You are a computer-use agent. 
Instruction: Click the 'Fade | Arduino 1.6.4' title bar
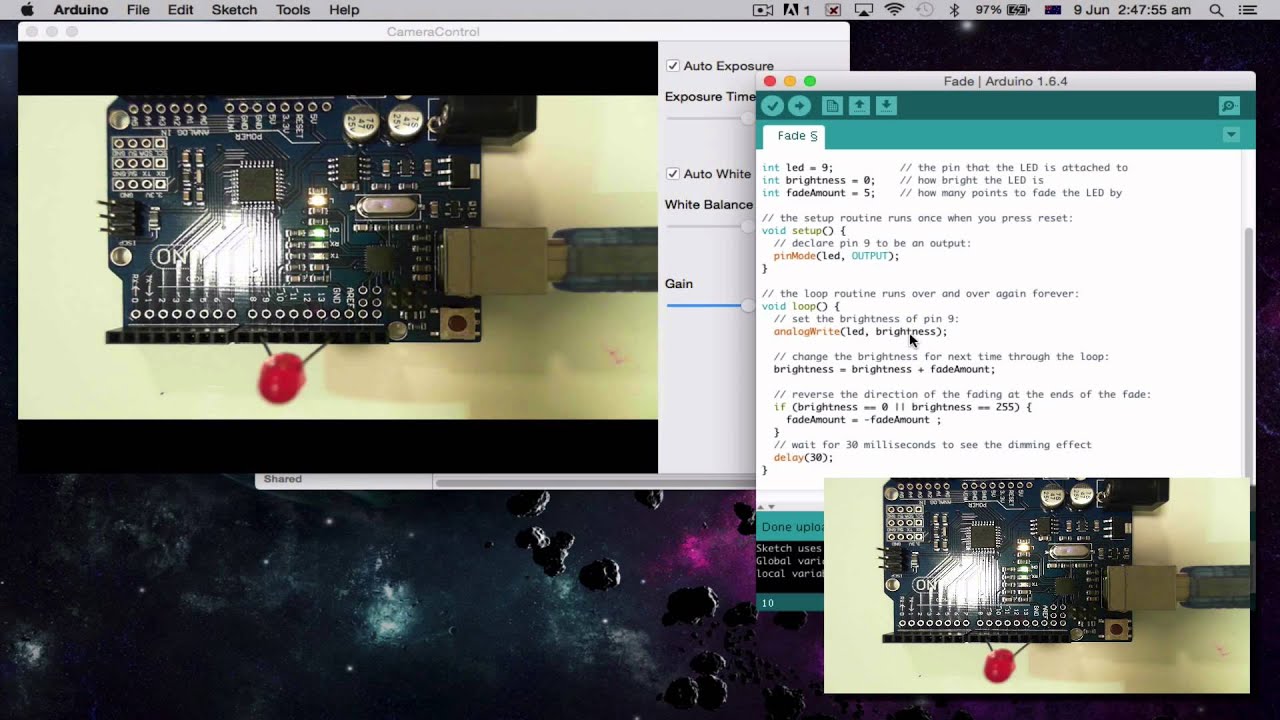tap(1005, 81)
